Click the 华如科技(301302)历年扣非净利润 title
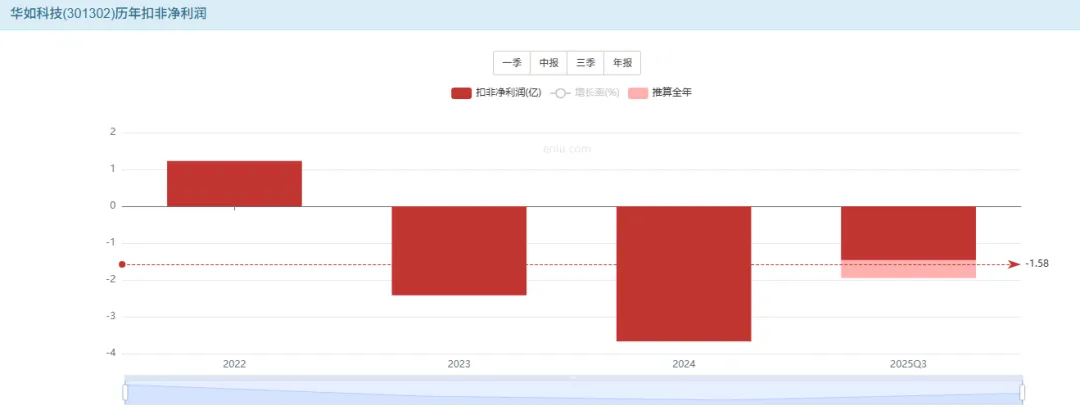1080x410 pixels. tap(108, 14)
